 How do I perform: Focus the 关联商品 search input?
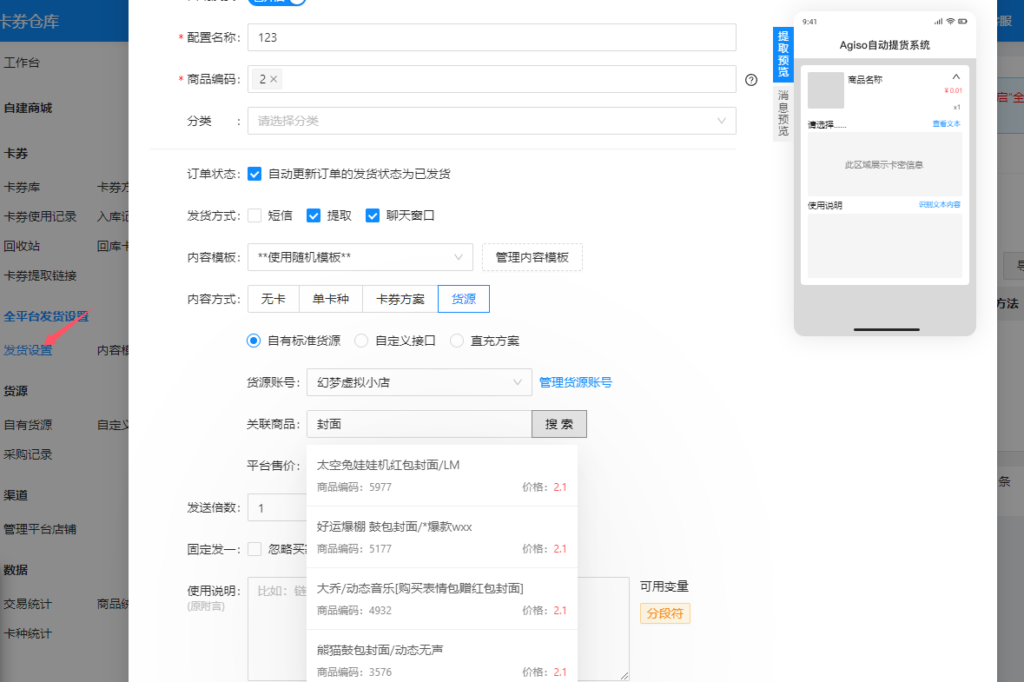click(x=419, y=424)
